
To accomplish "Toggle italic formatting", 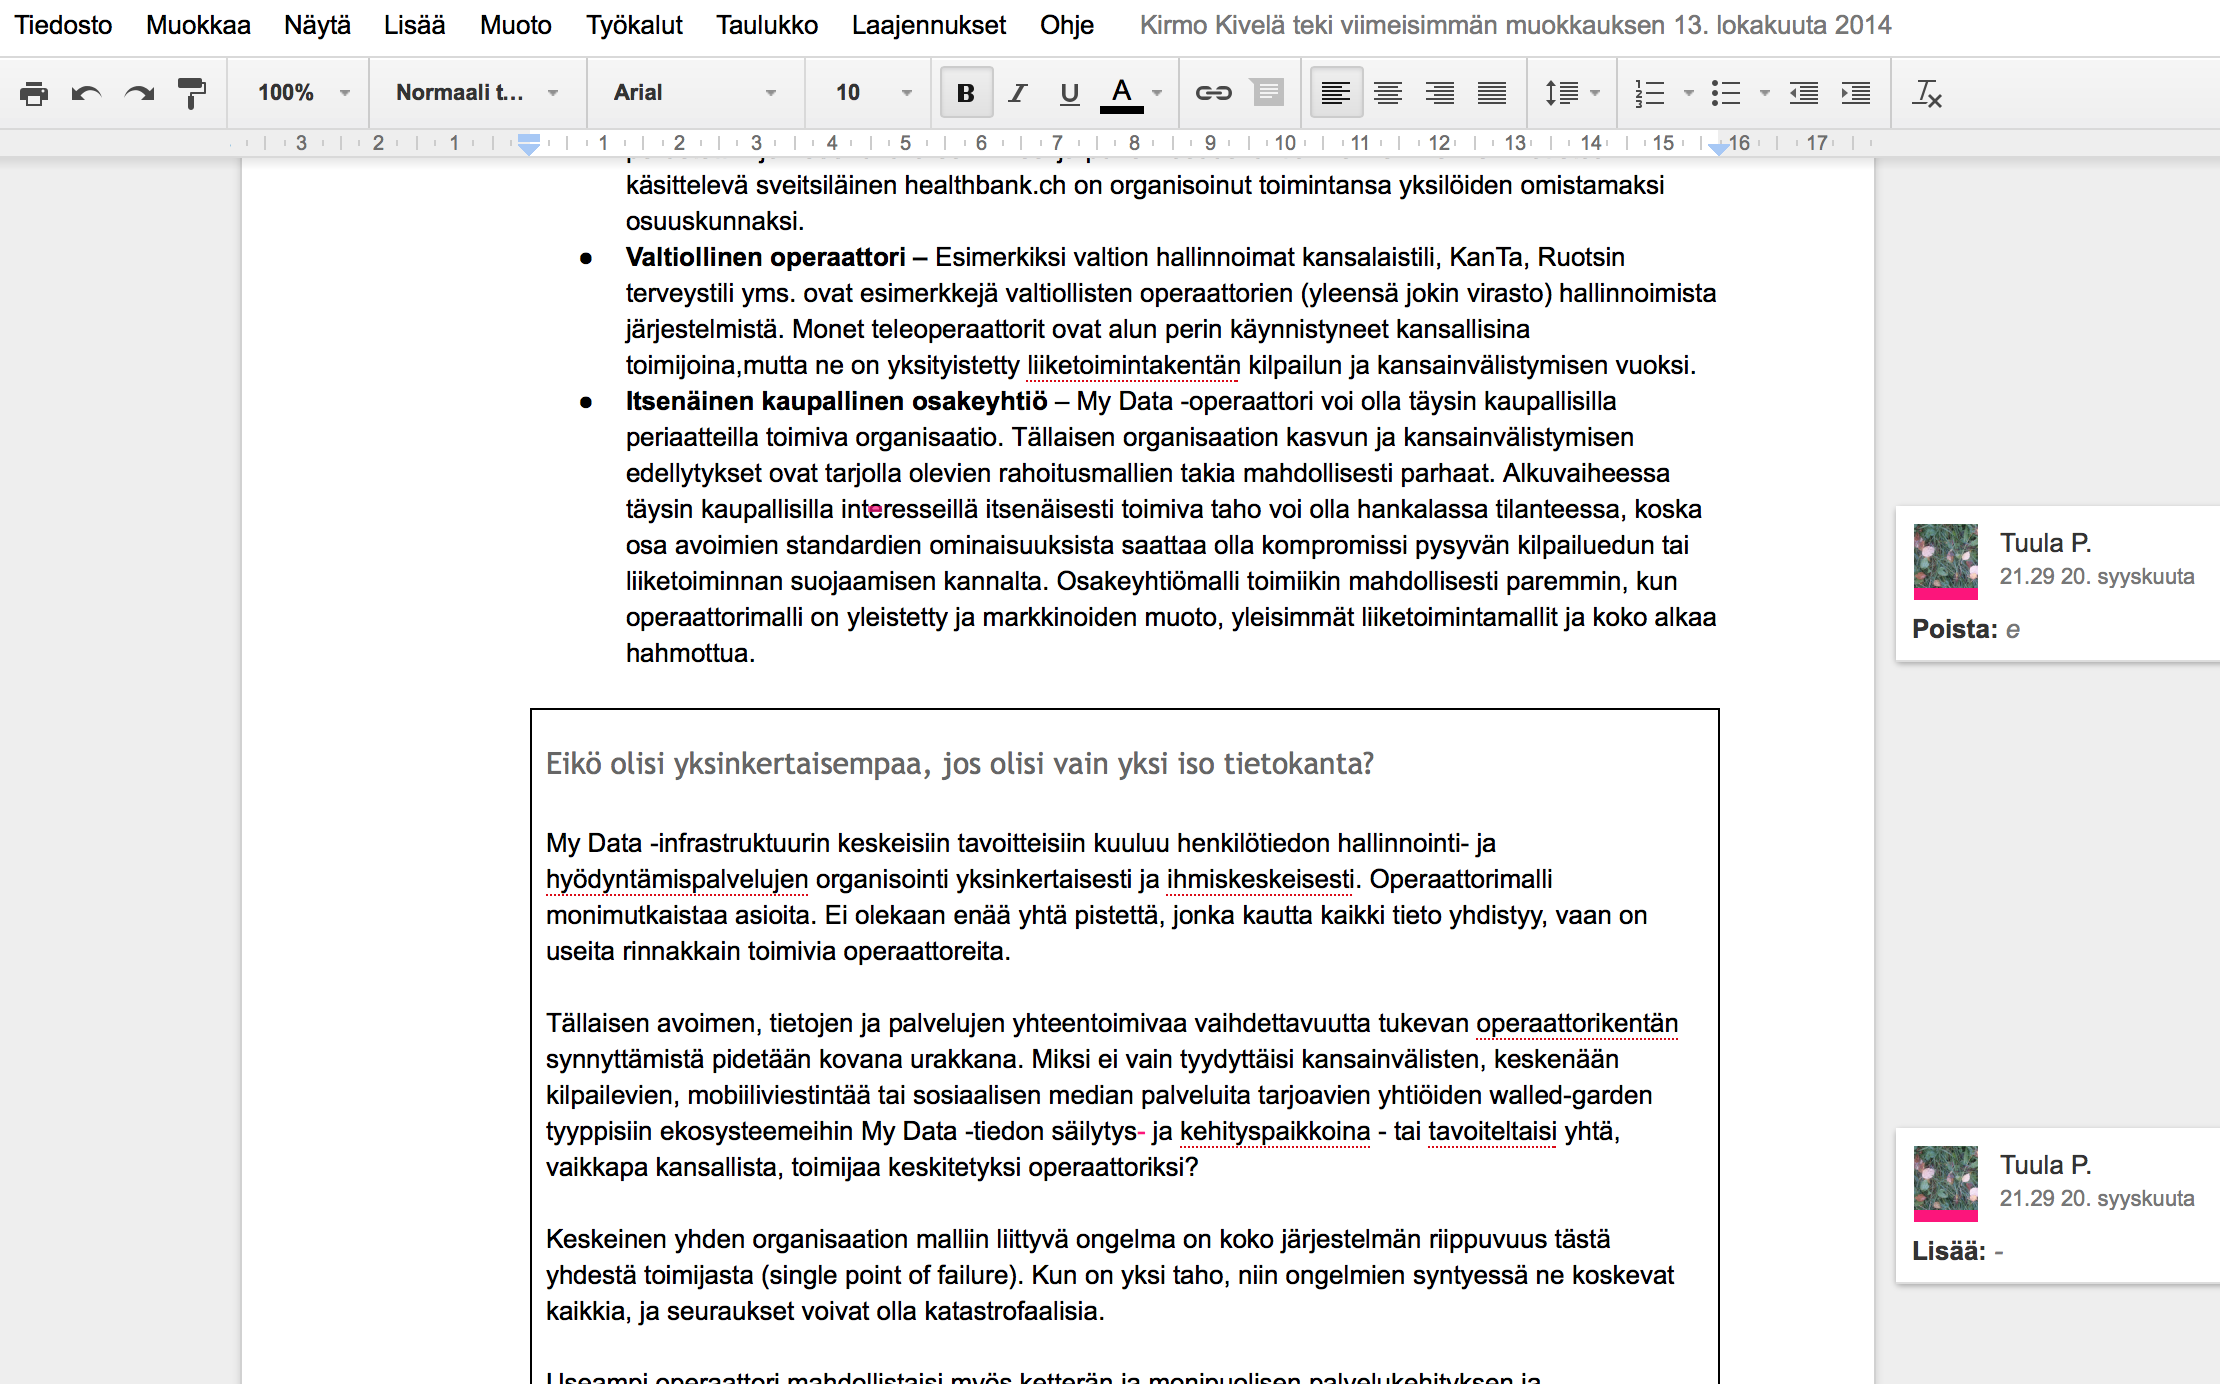I will pyautogui.click(x=1018, y=93).
